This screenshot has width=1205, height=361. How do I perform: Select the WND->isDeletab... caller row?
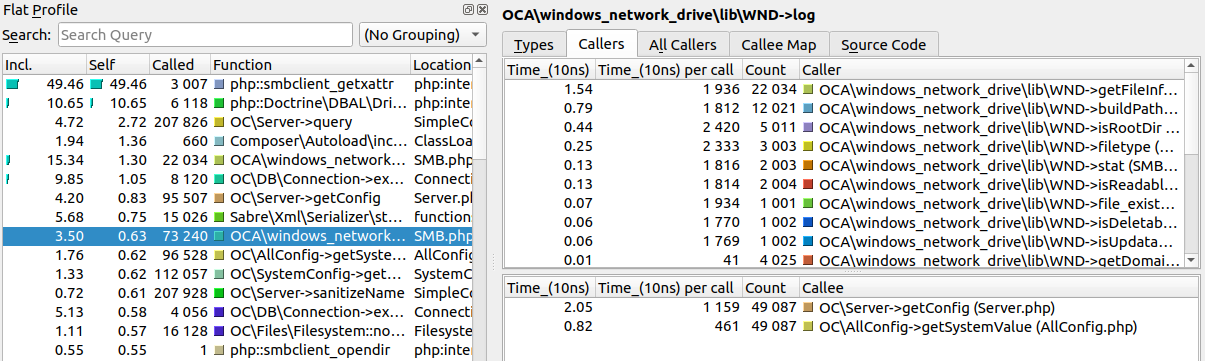(843, 222)
